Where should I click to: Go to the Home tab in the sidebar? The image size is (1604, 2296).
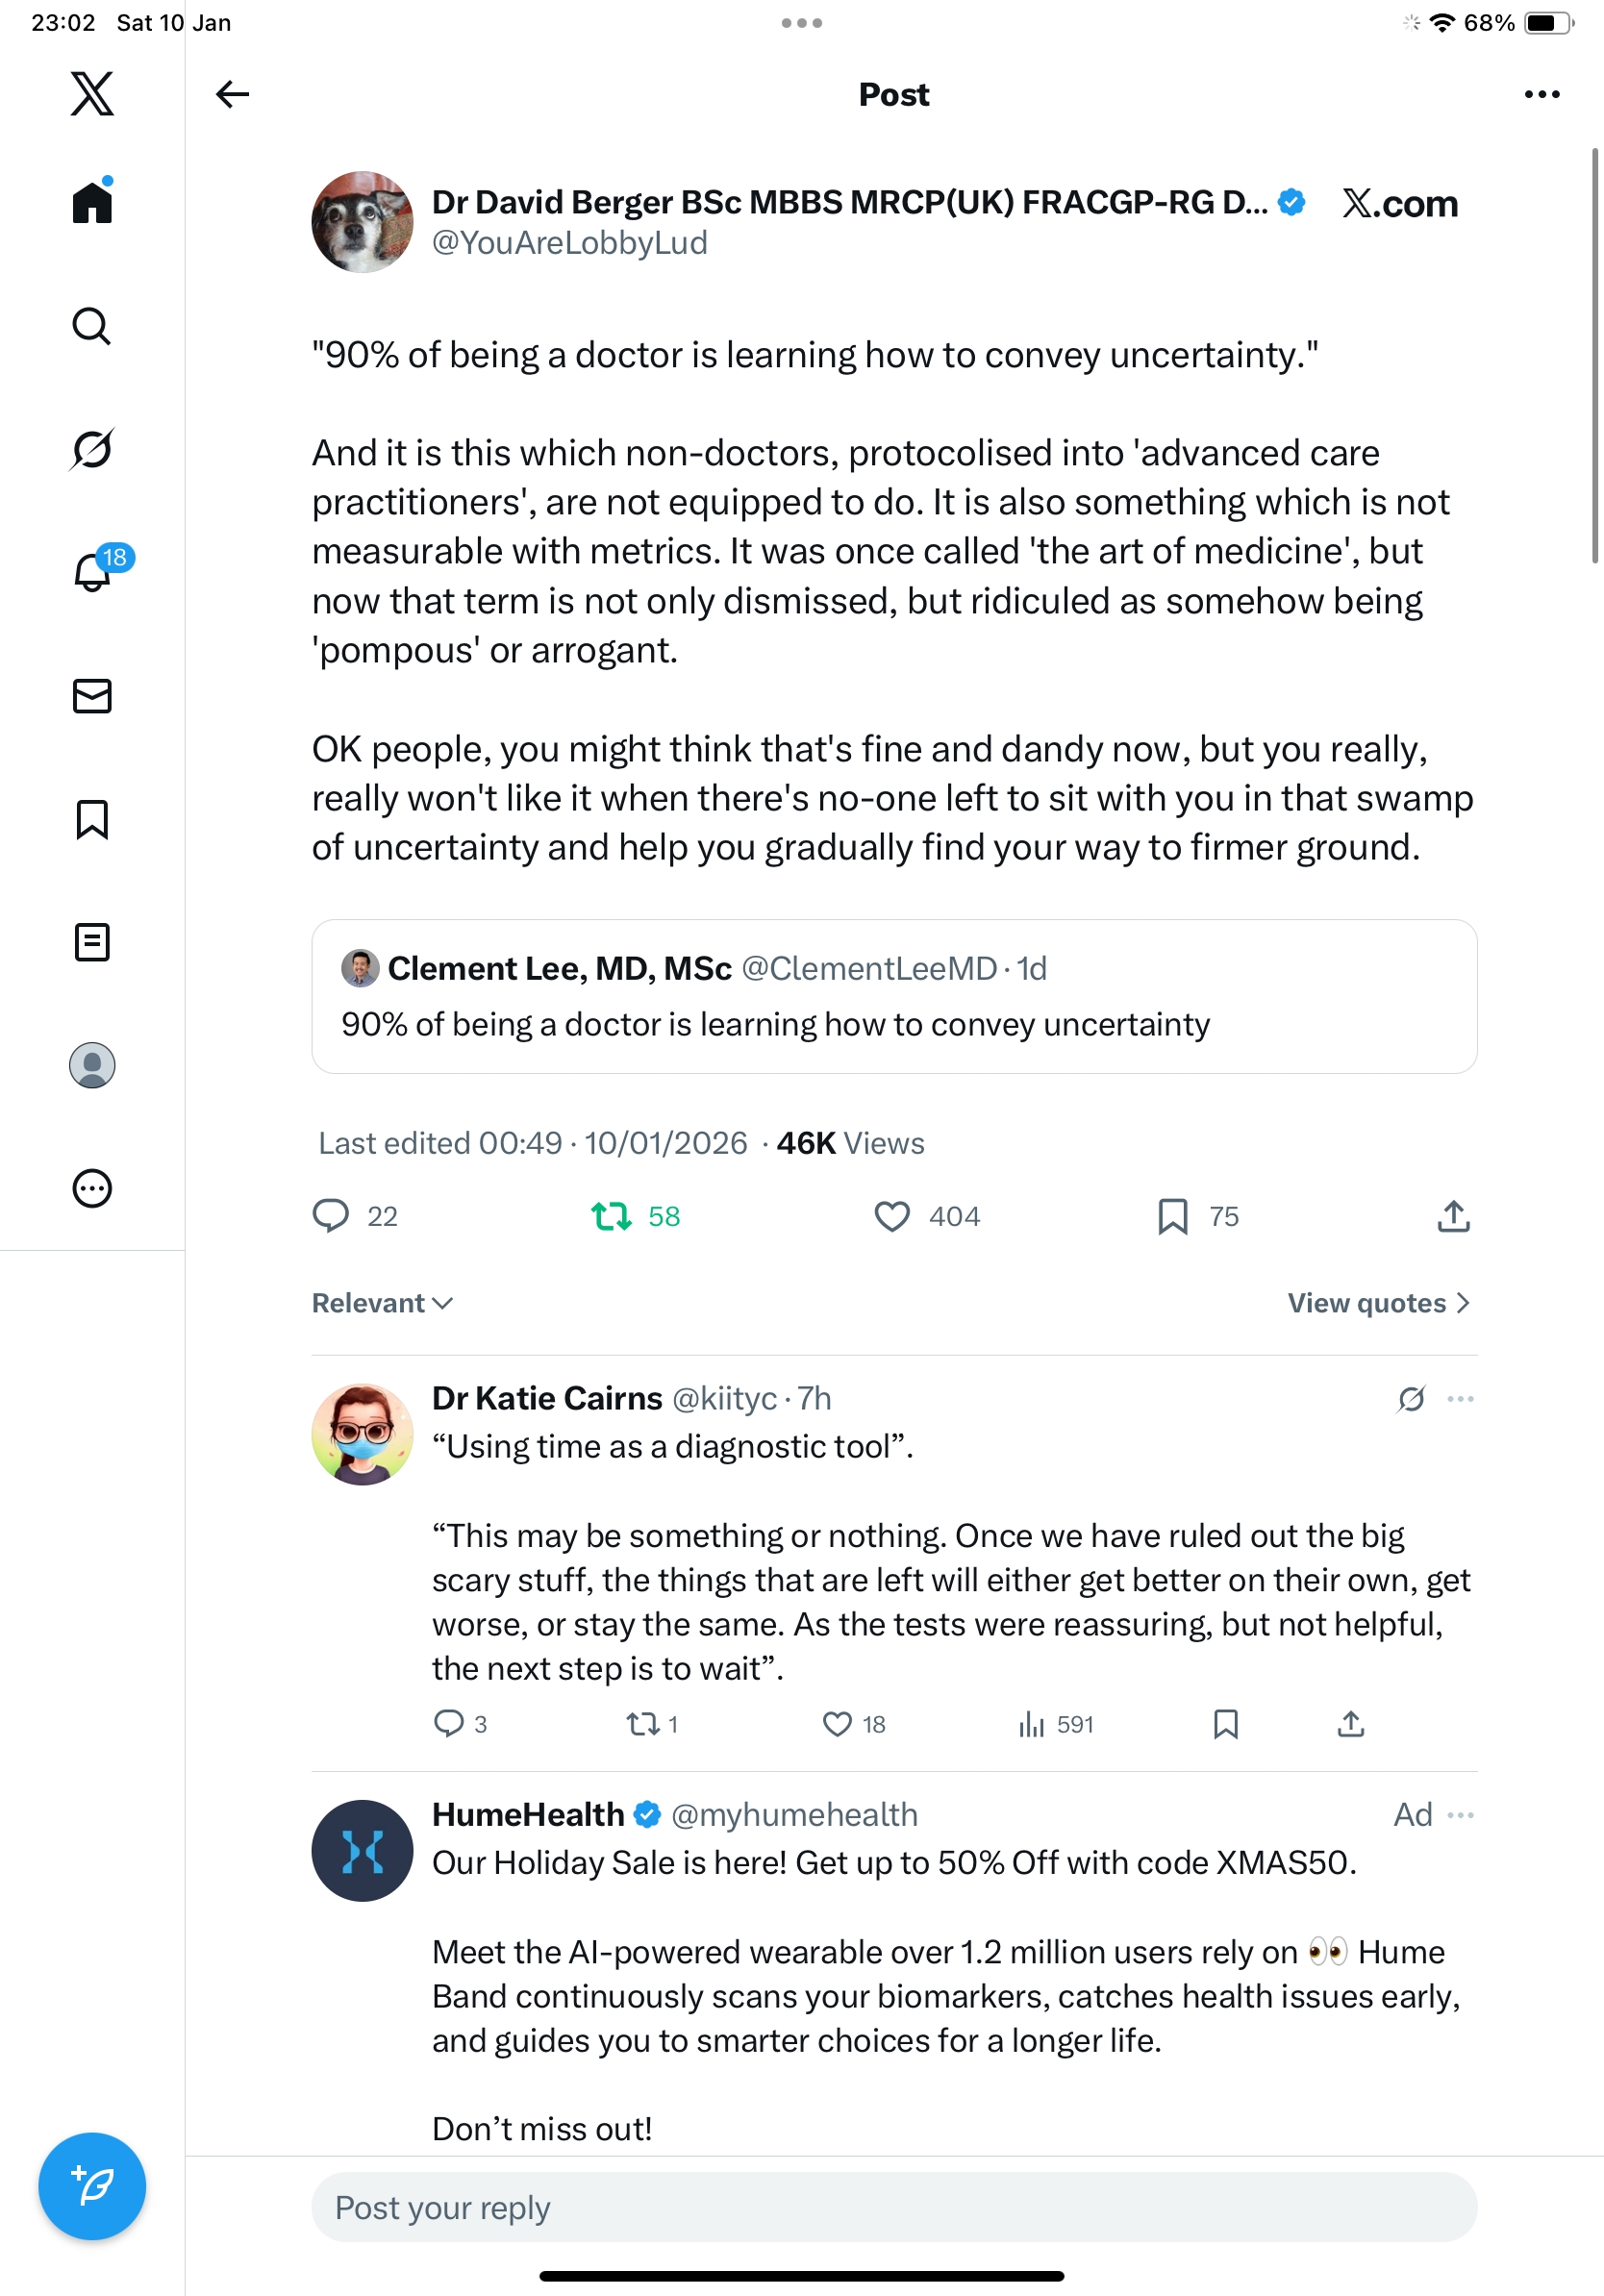(x=92, y=203)
